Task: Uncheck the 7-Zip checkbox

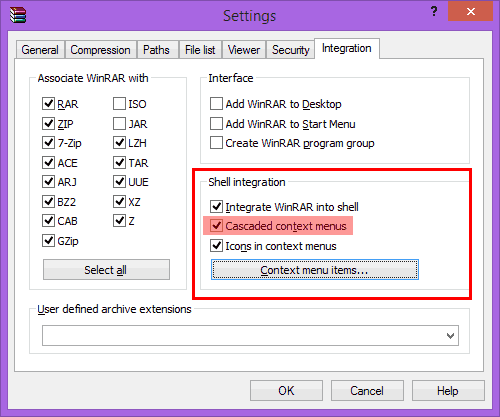Action: (x=48, y=143)
